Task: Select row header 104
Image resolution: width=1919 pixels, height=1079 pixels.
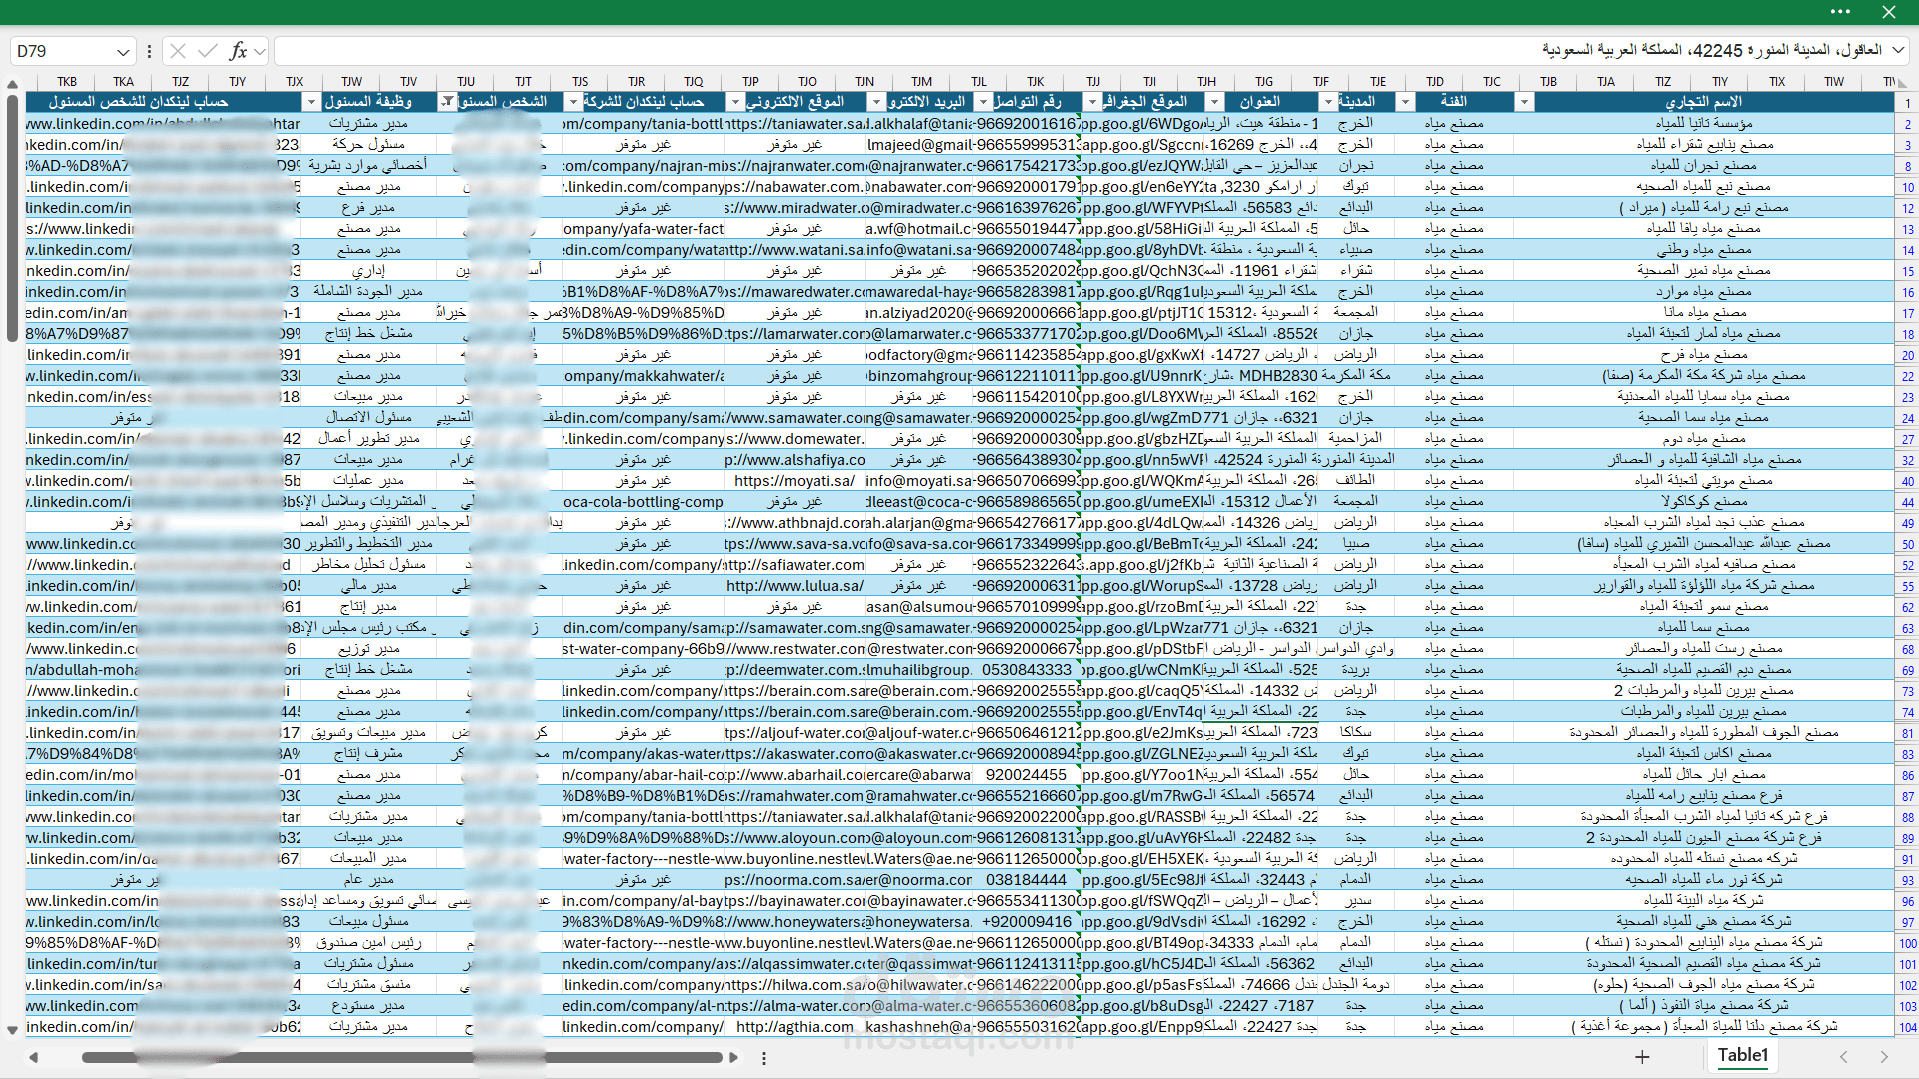Action: (1907, 1028)
